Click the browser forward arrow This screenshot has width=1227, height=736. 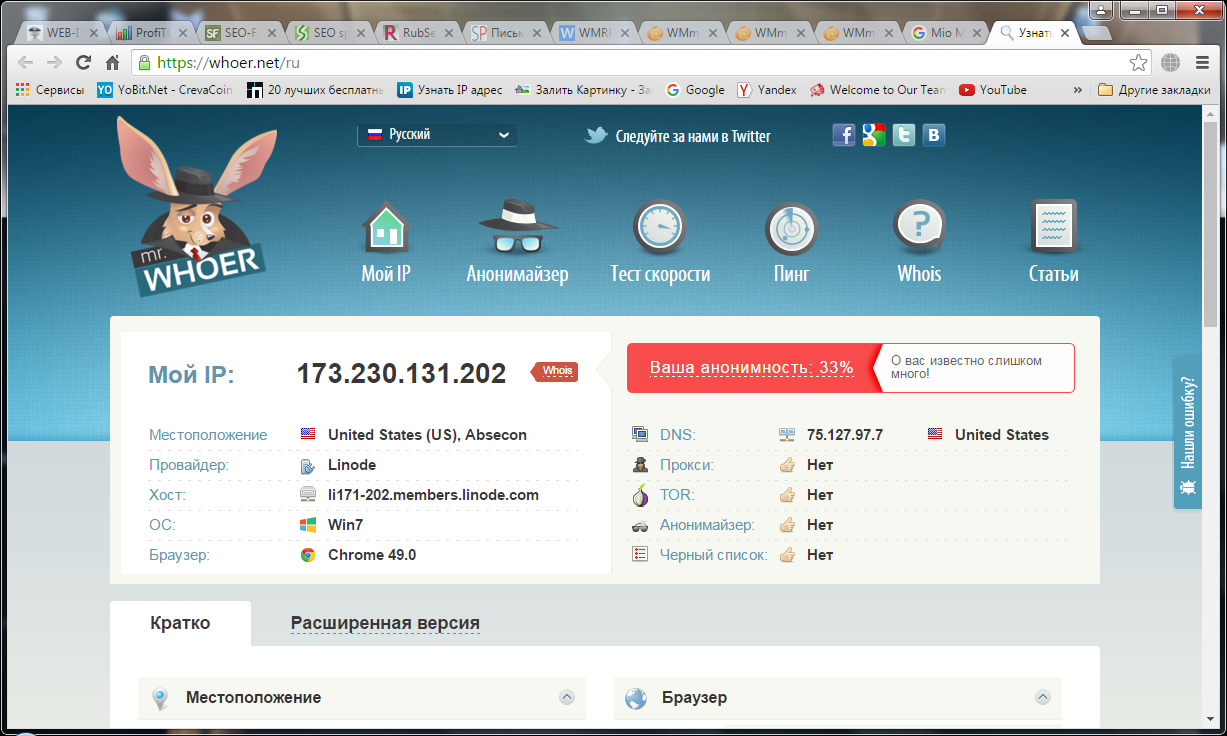point(55,62)
